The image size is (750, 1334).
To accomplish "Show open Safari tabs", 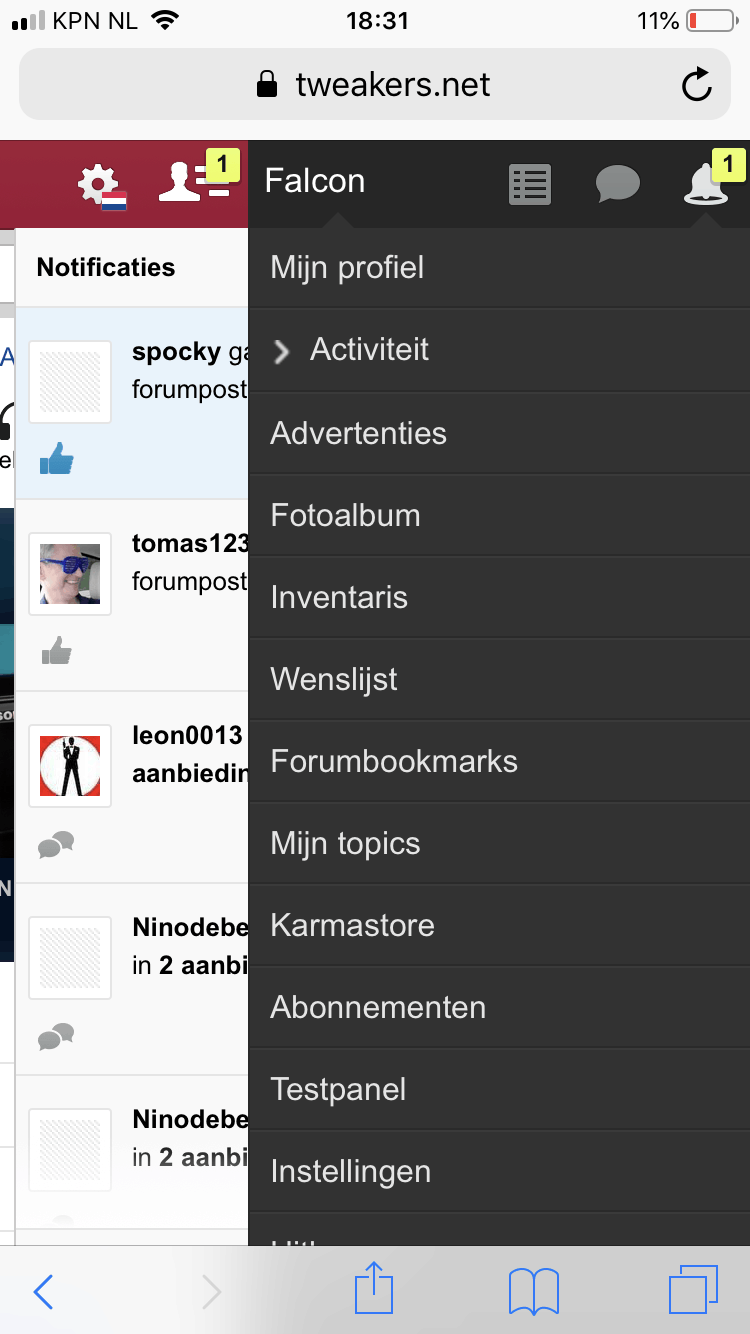I will pyautogui.click(x=693, y=1289).
